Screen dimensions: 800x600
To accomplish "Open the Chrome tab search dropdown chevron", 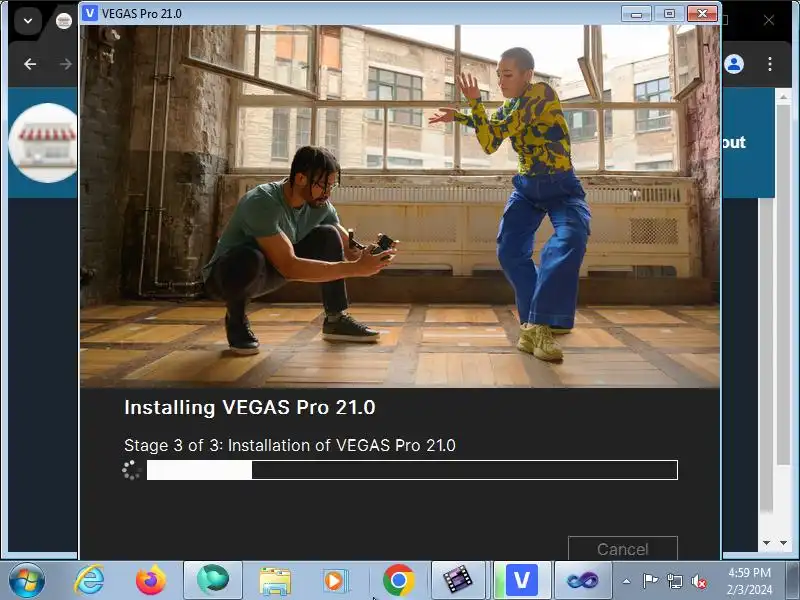I will (28, 21).
